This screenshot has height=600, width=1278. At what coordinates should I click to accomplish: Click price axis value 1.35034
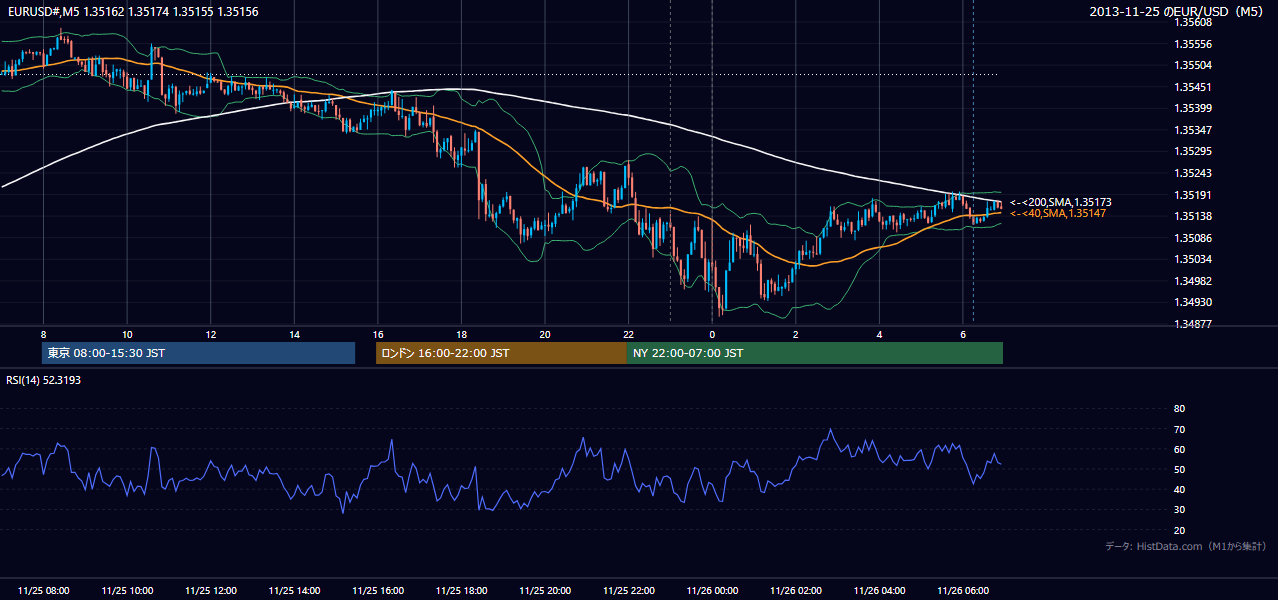pos(1192,259)
